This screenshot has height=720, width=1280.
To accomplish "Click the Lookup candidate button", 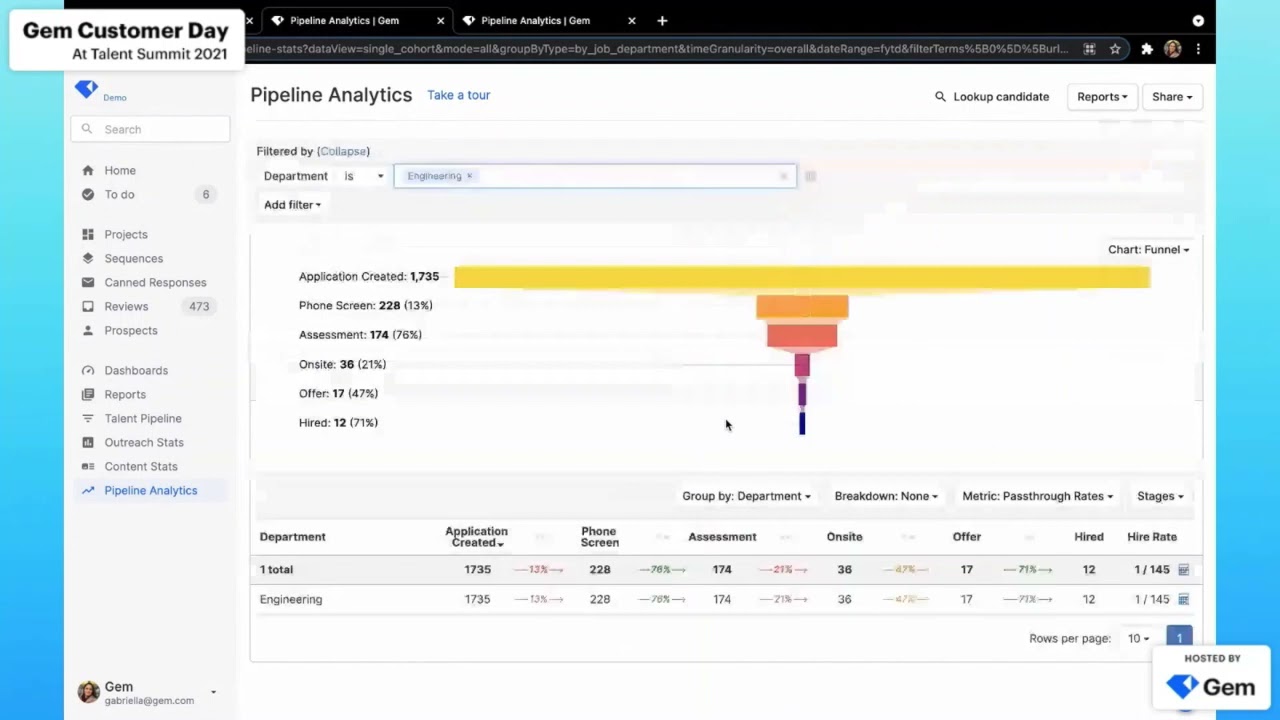I will pyautogui.click(x=991, y=97).
